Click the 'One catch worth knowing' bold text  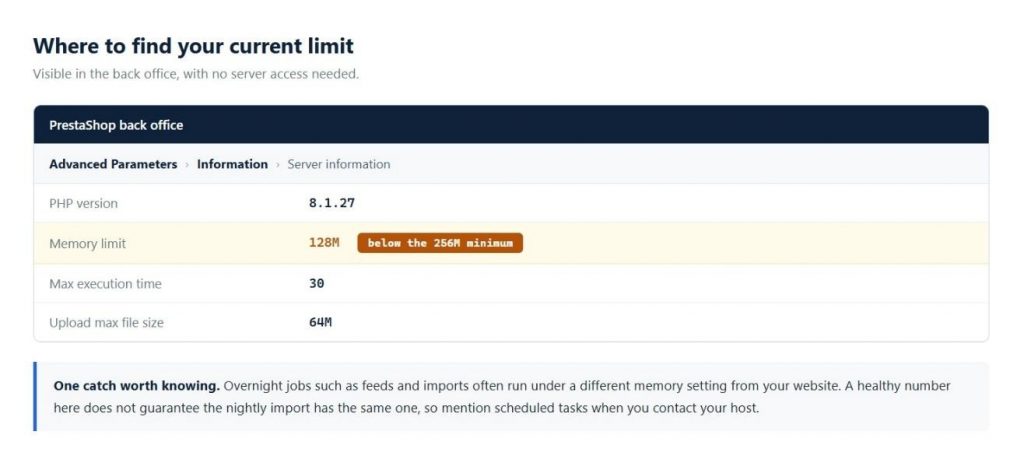[x=136, y=385]
